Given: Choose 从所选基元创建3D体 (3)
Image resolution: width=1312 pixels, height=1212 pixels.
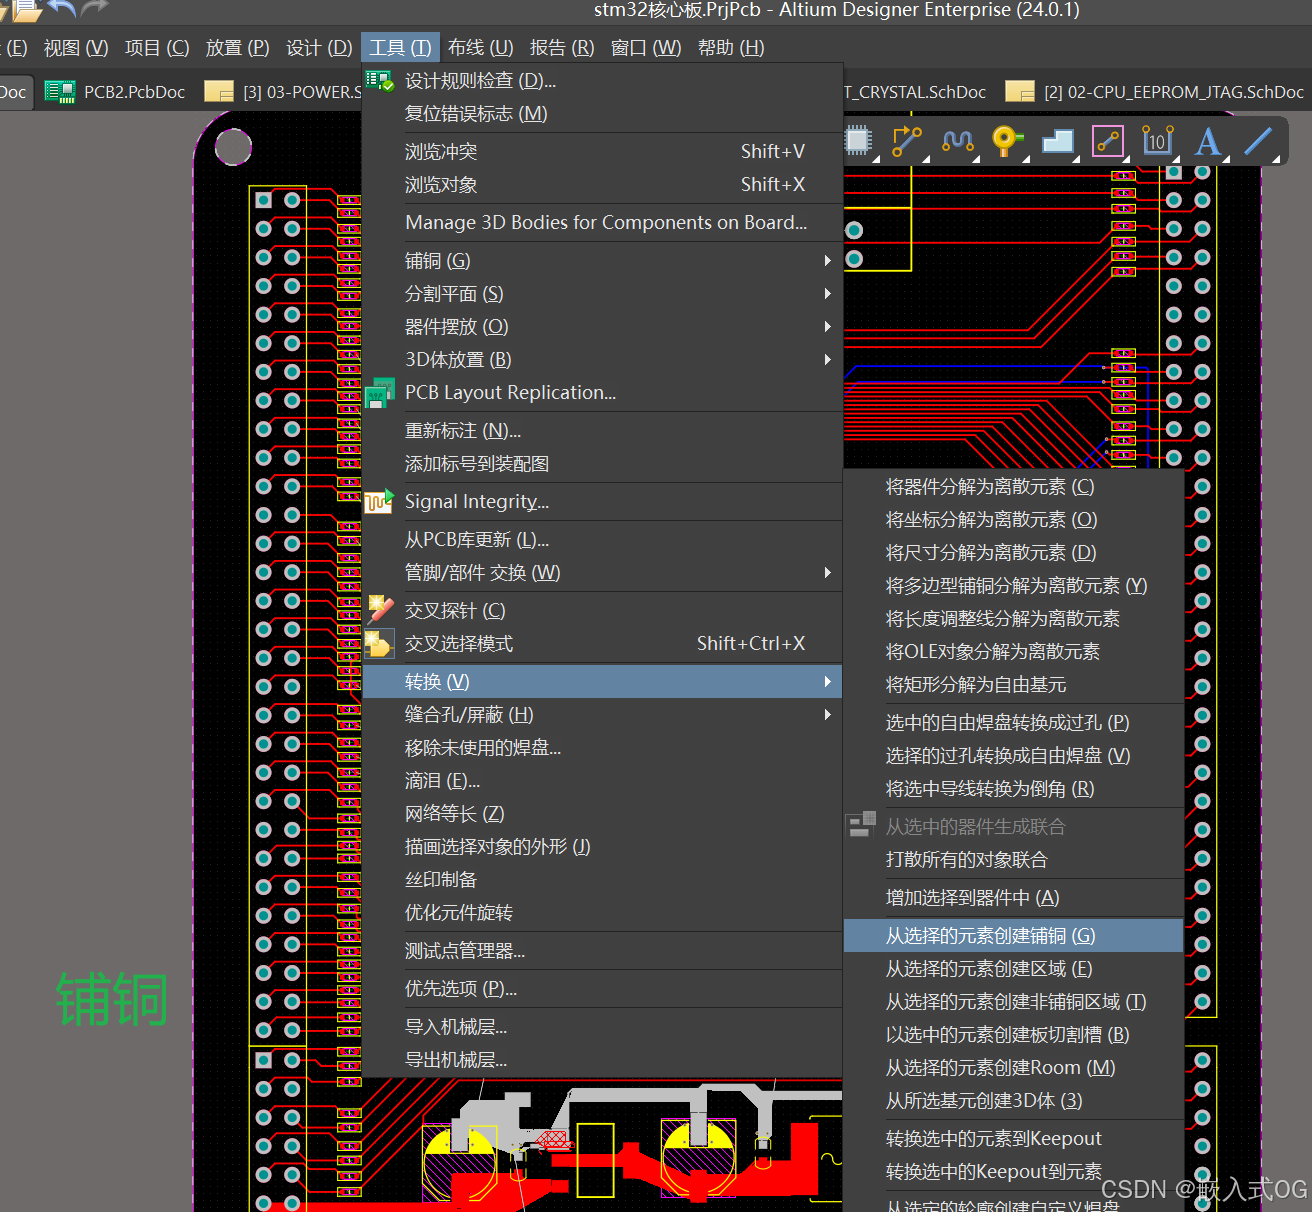Looking at the screenshot, I should point(1014,1100).
